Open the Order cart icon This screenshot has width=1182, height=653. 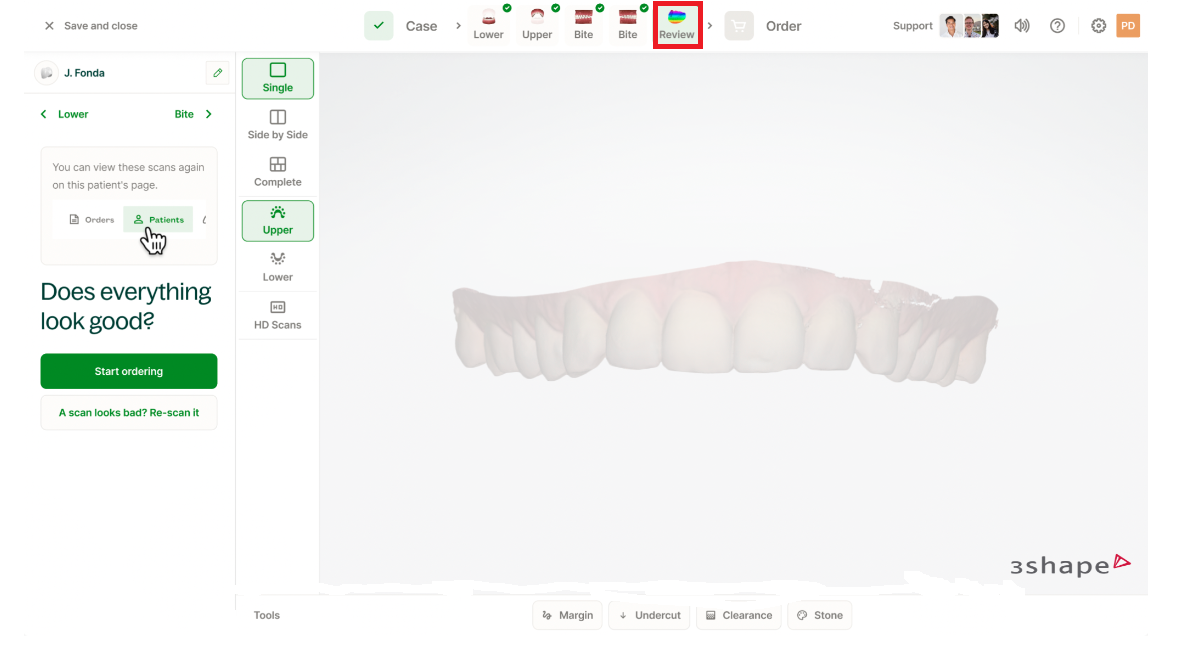click(739, 26)
